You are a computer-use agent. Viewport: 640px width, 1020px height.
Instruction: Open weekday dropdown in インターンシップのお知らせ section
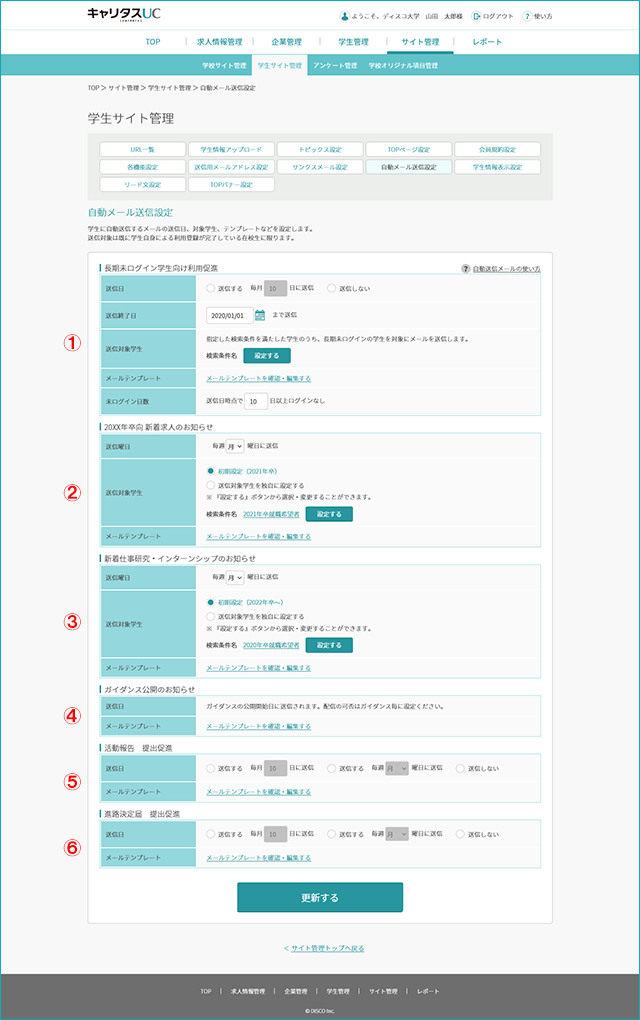(235, 578)
